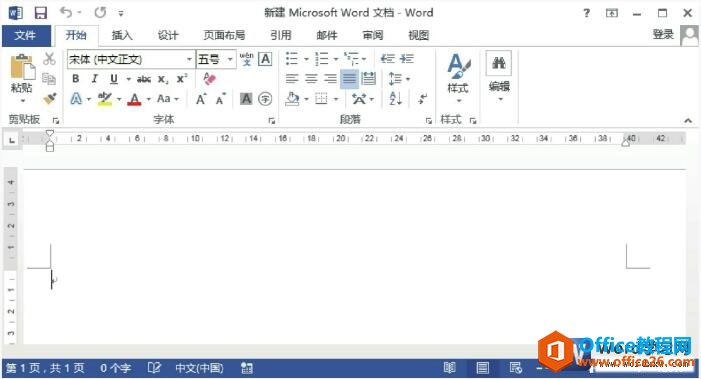Clear all formatting eraser icon
This screenshot has height=379, width=701.
tap(209, 79)
